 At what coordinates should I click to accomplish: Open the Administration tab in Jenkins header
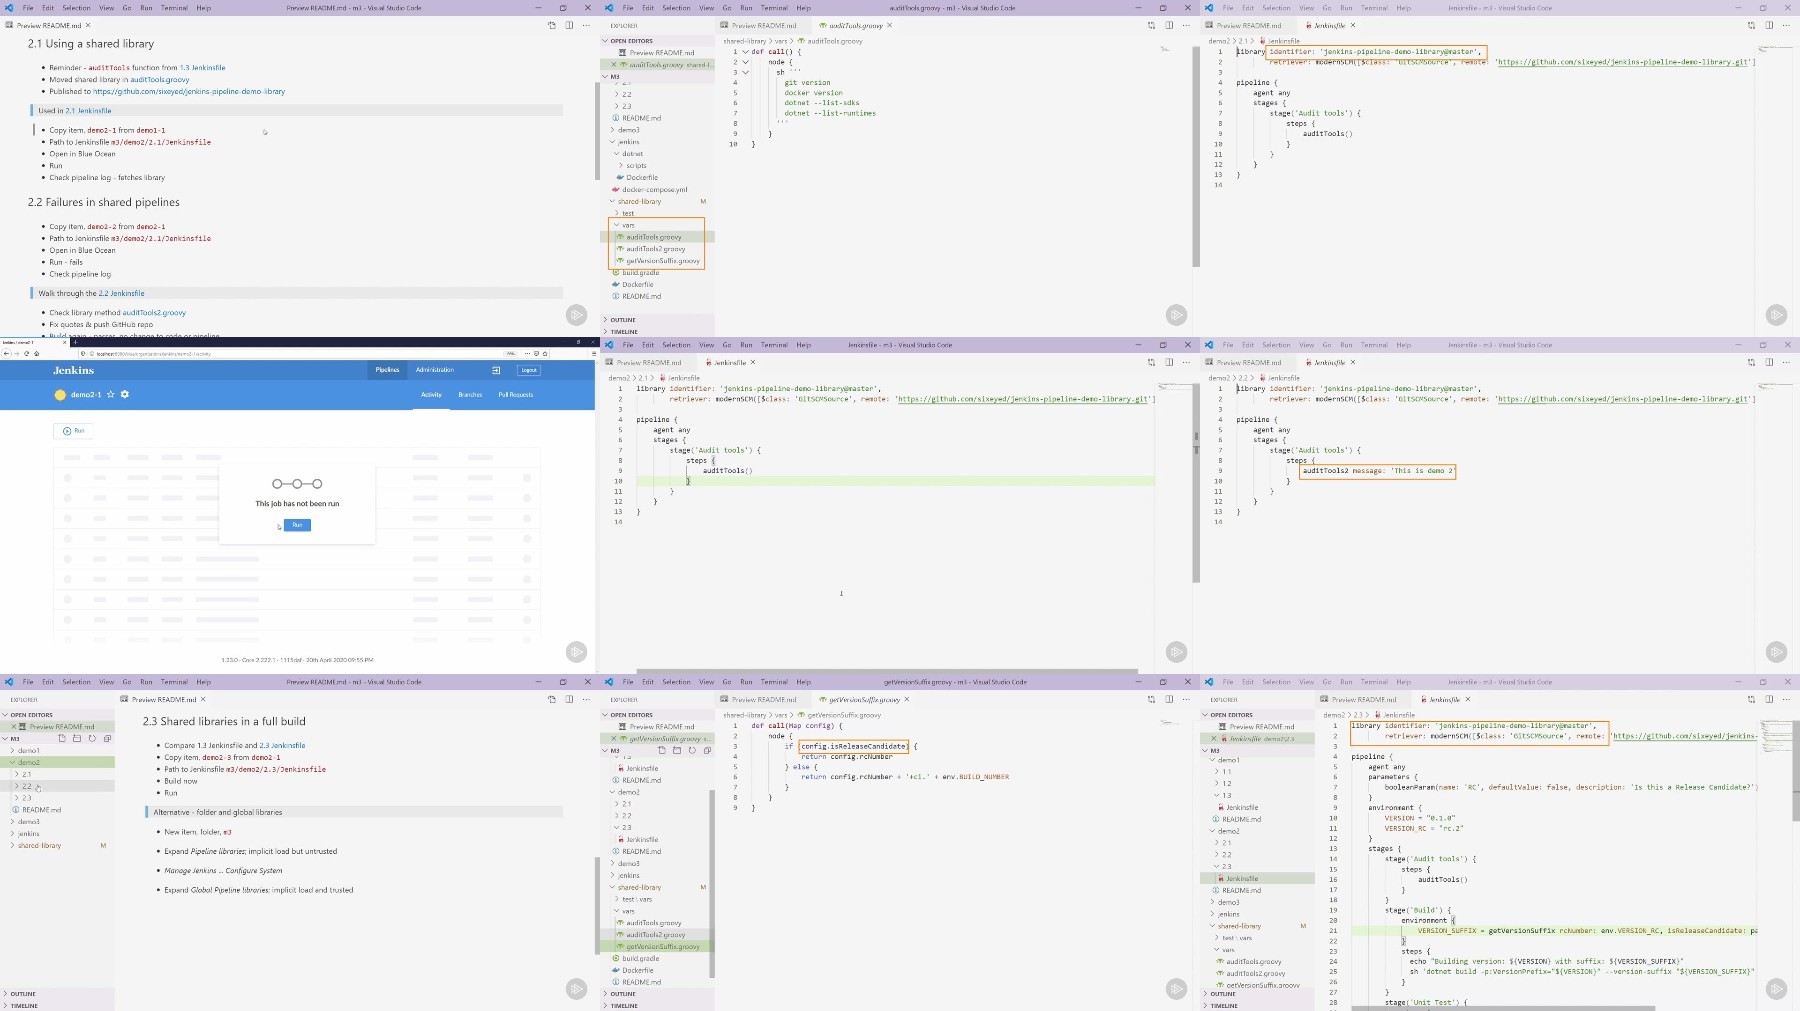435,370
